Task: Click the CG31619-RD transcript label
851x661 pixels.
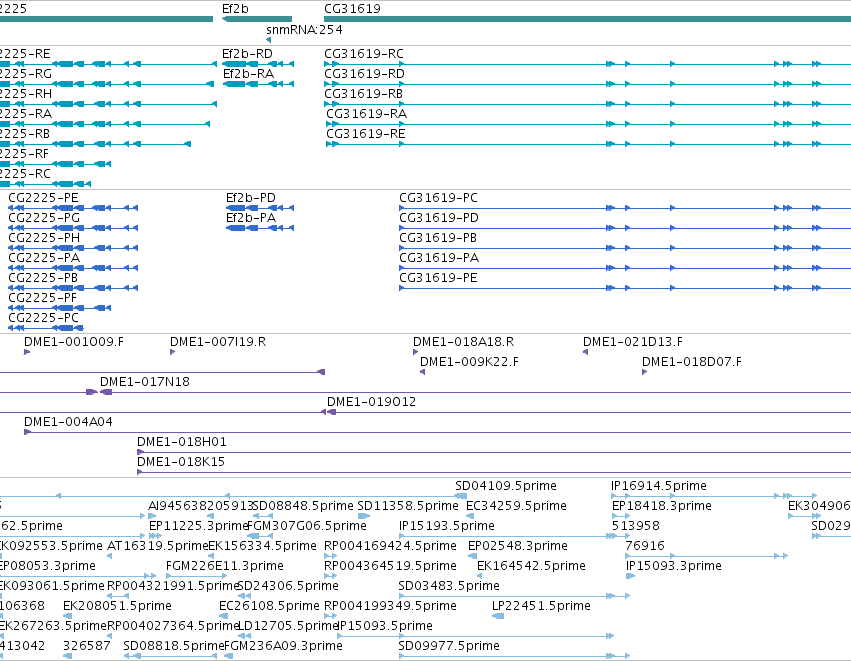Action: 364,74
